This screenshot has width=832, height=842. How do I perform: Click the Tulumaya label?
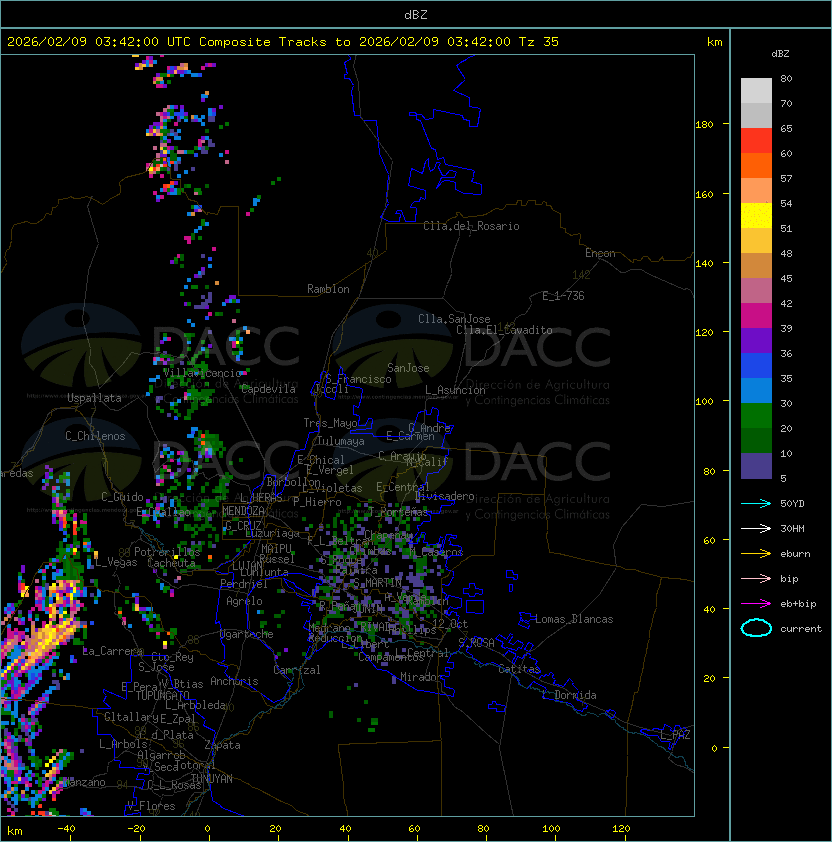click(x=341, y=441)
